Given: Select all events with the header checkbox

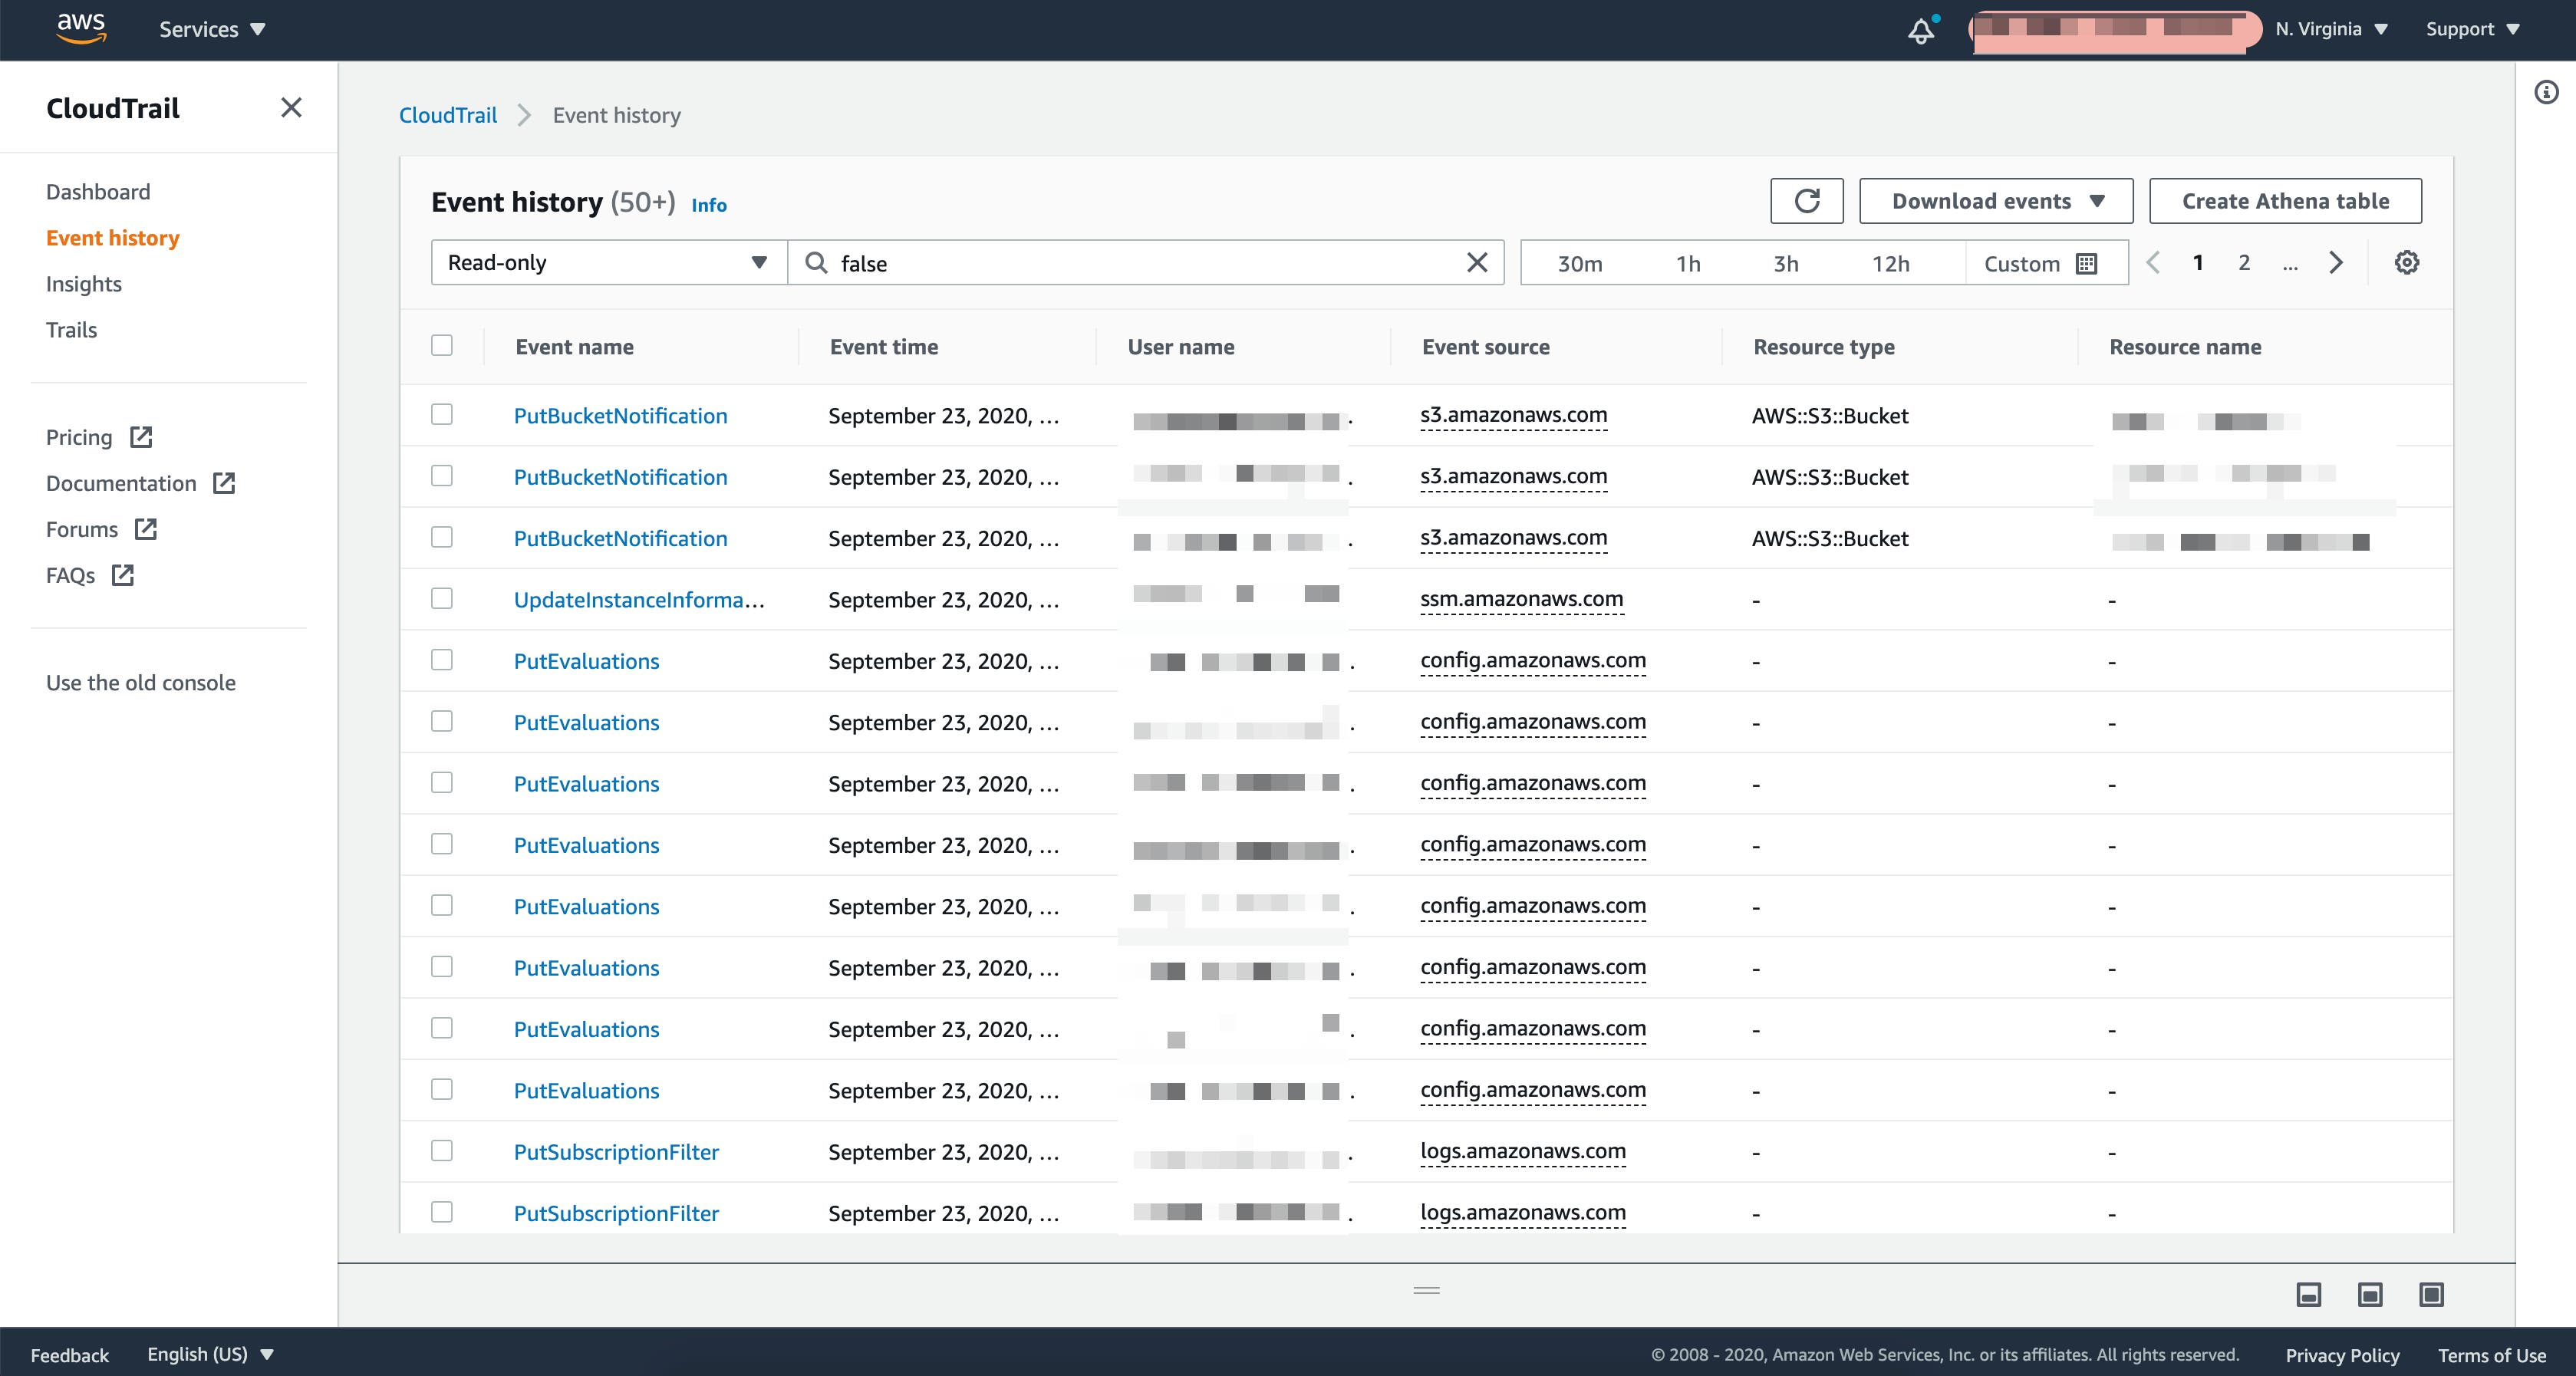Looking at the screenshot, I should pyautogui.click(x=443, y=345).
